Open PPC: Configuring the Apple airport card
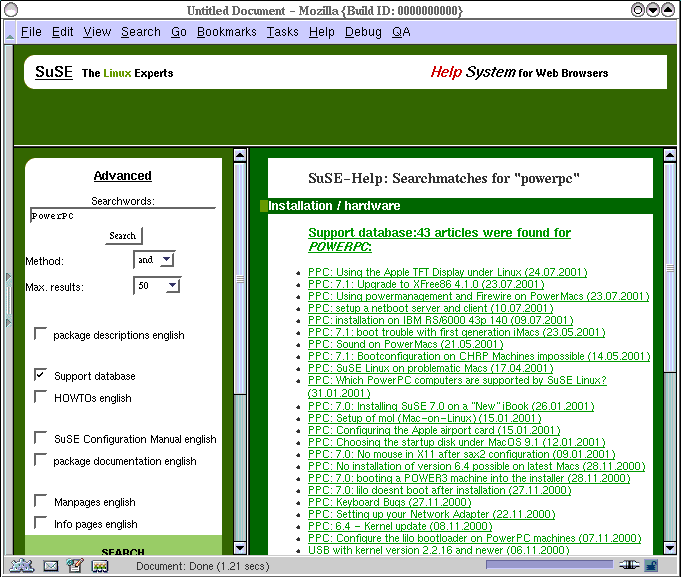 434,430
